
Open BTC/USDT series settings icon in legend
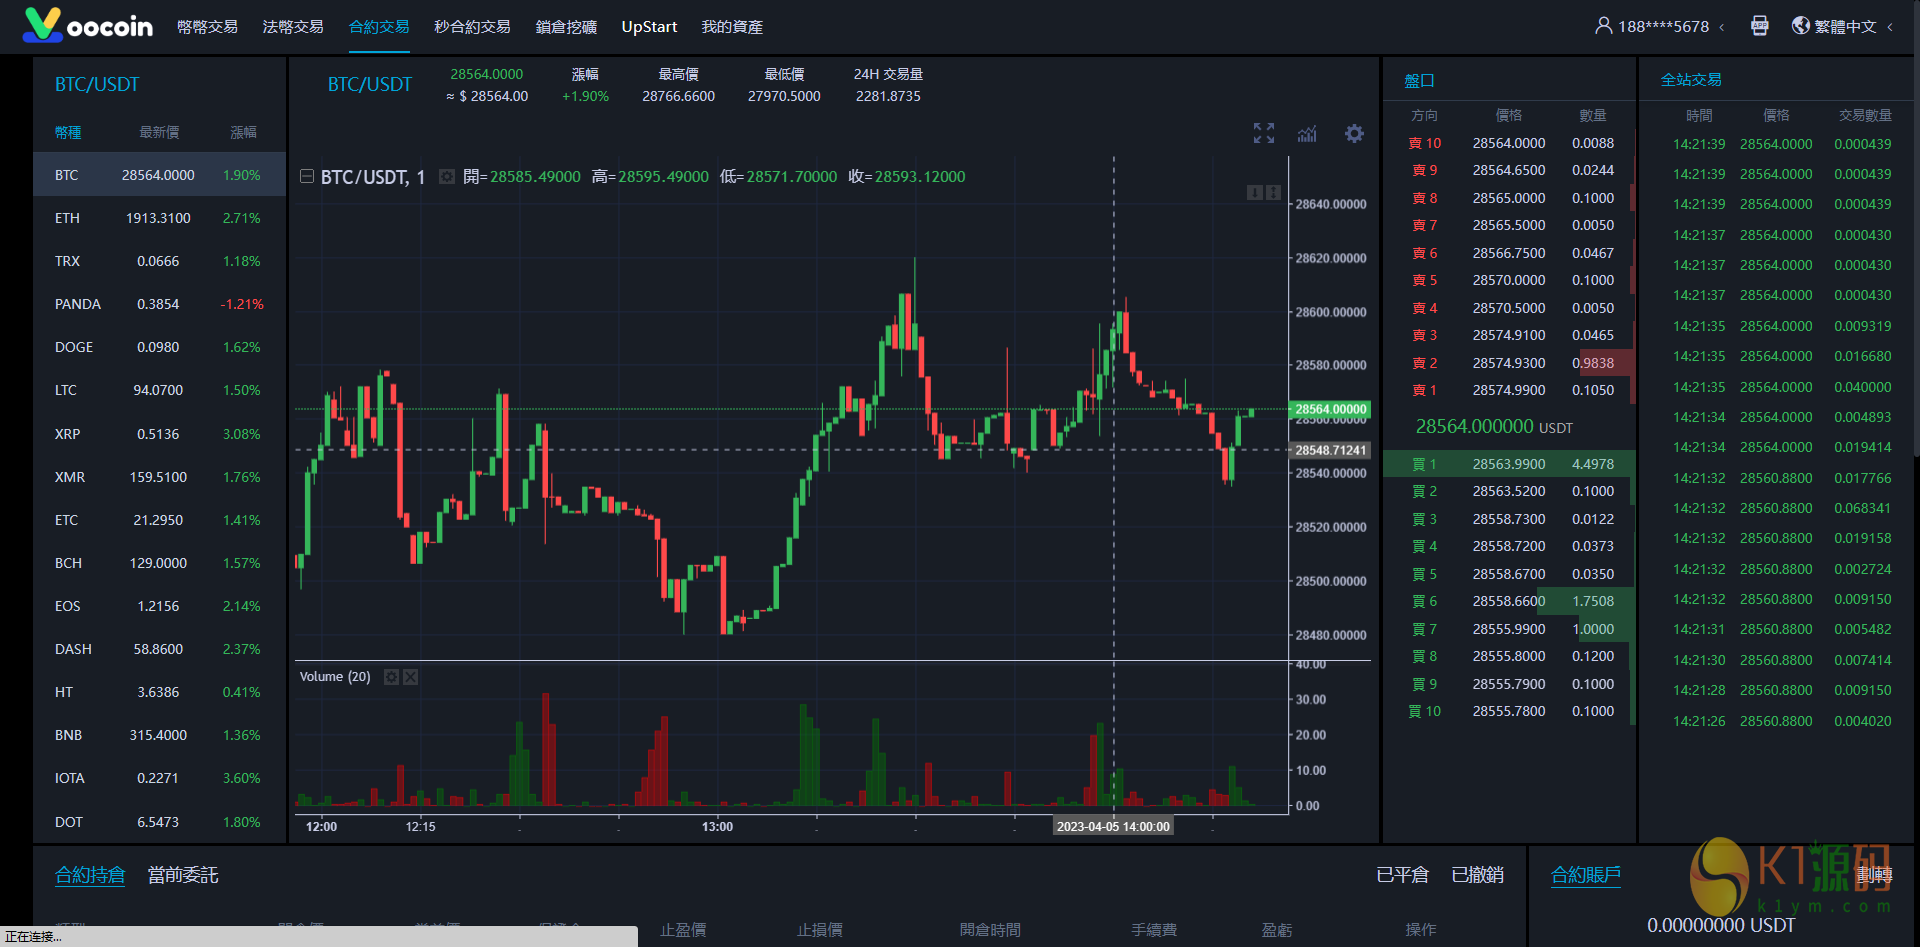point(447,177)
